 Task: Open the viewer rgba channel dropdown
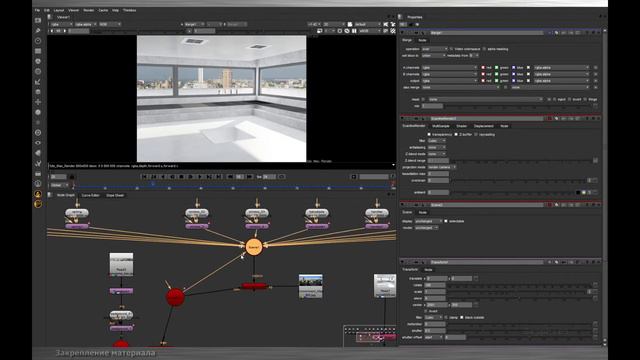61,24
